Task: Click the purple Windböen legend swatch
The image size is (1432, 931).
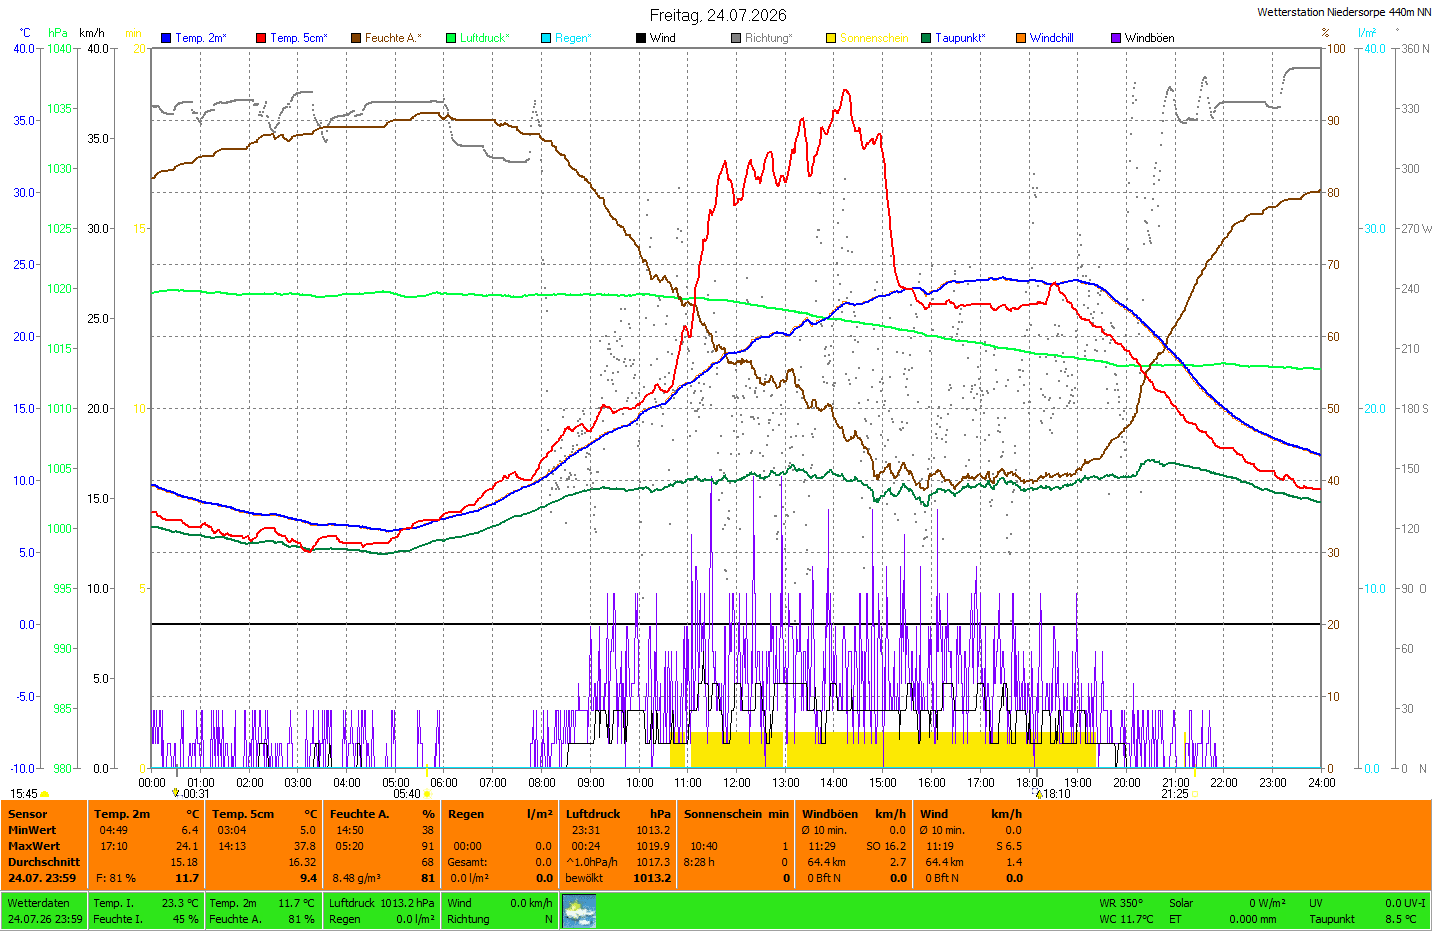Action: point(1116,38)
